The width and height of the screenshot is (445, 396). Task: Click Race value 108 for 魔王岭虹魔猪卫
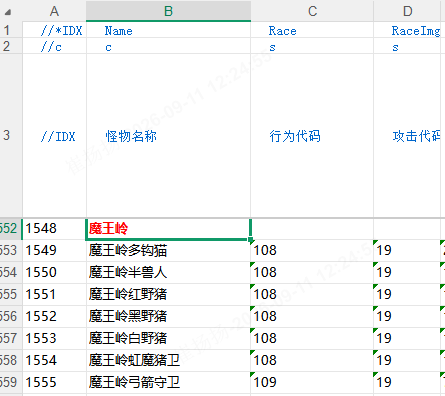(312, 360)
